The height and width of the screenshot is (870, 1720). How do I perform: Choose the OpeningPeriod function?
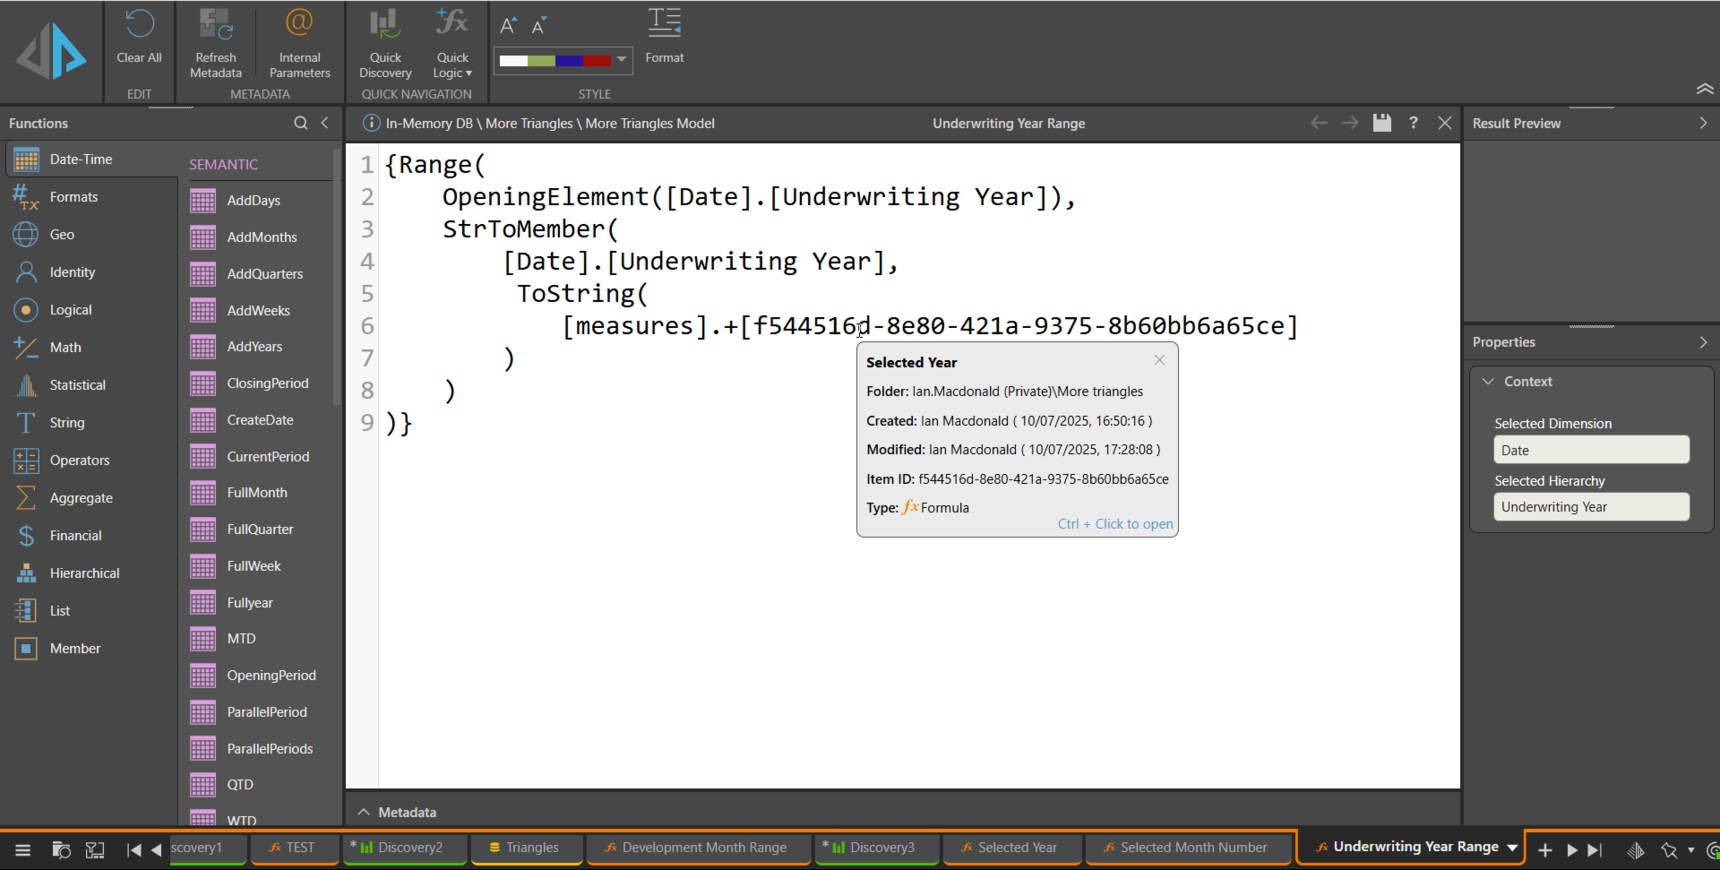(x=259, y=675)
